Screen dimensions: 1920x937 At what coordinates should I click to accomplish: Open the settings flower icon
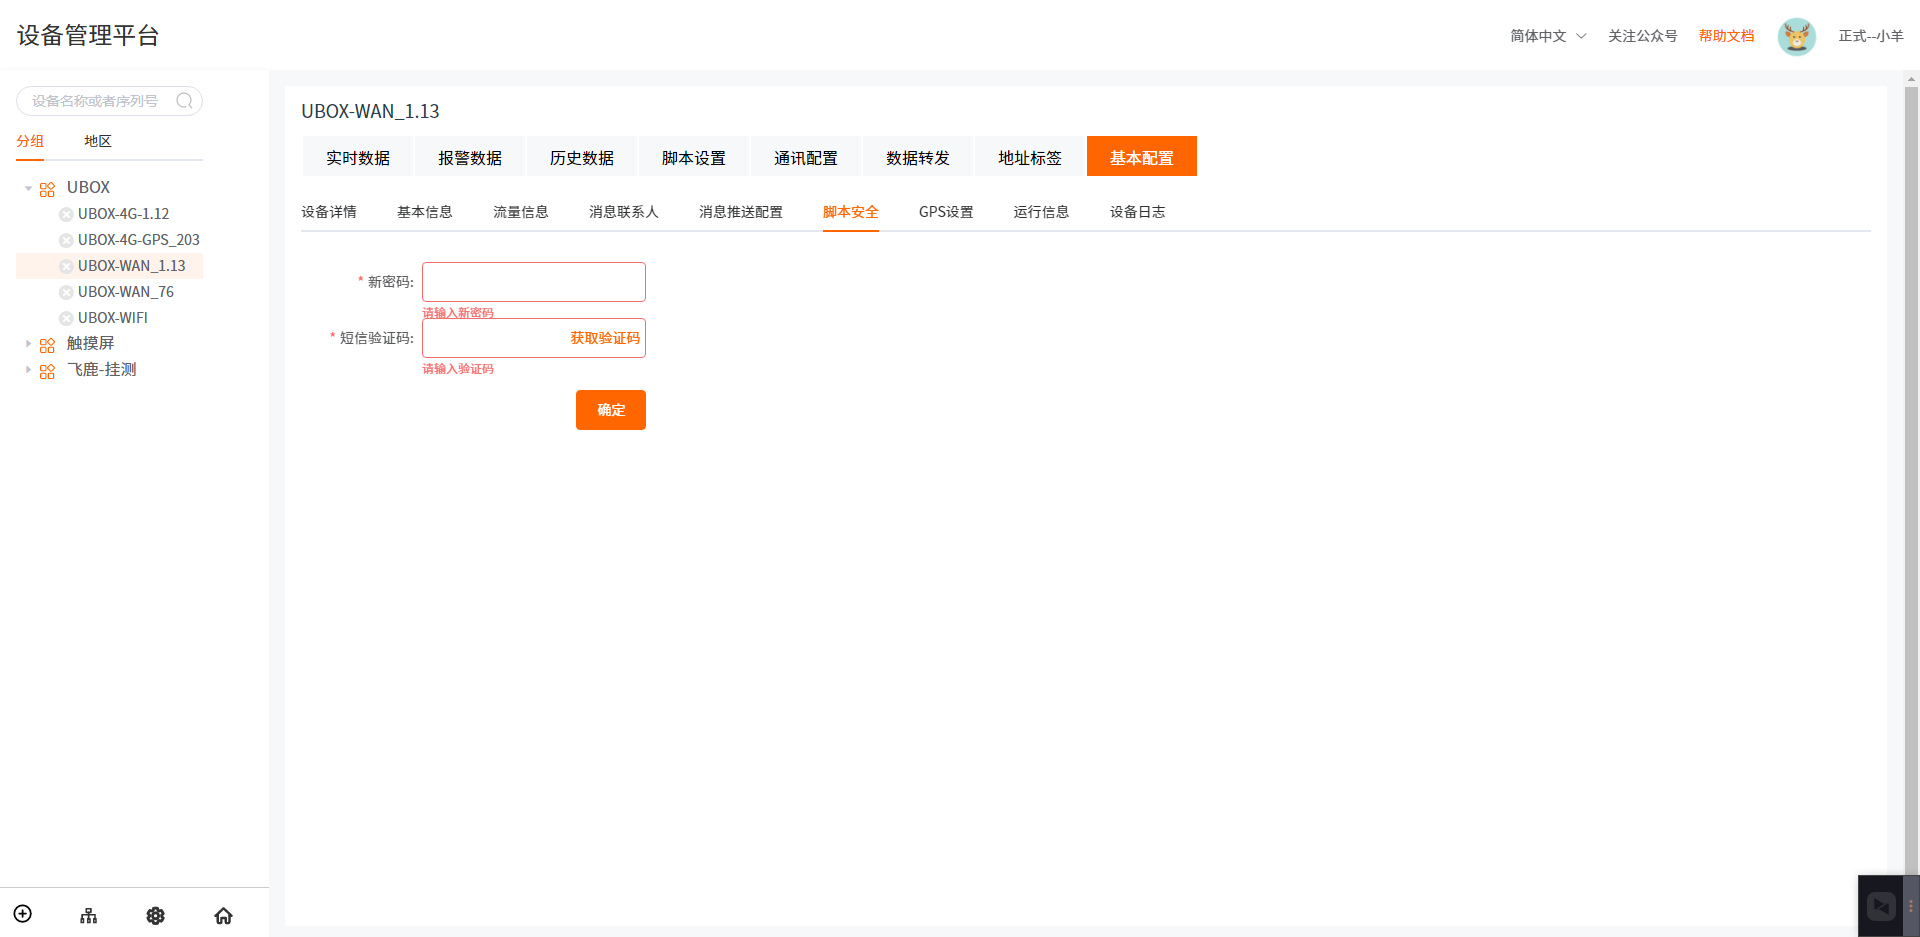(x=156, y=915)
